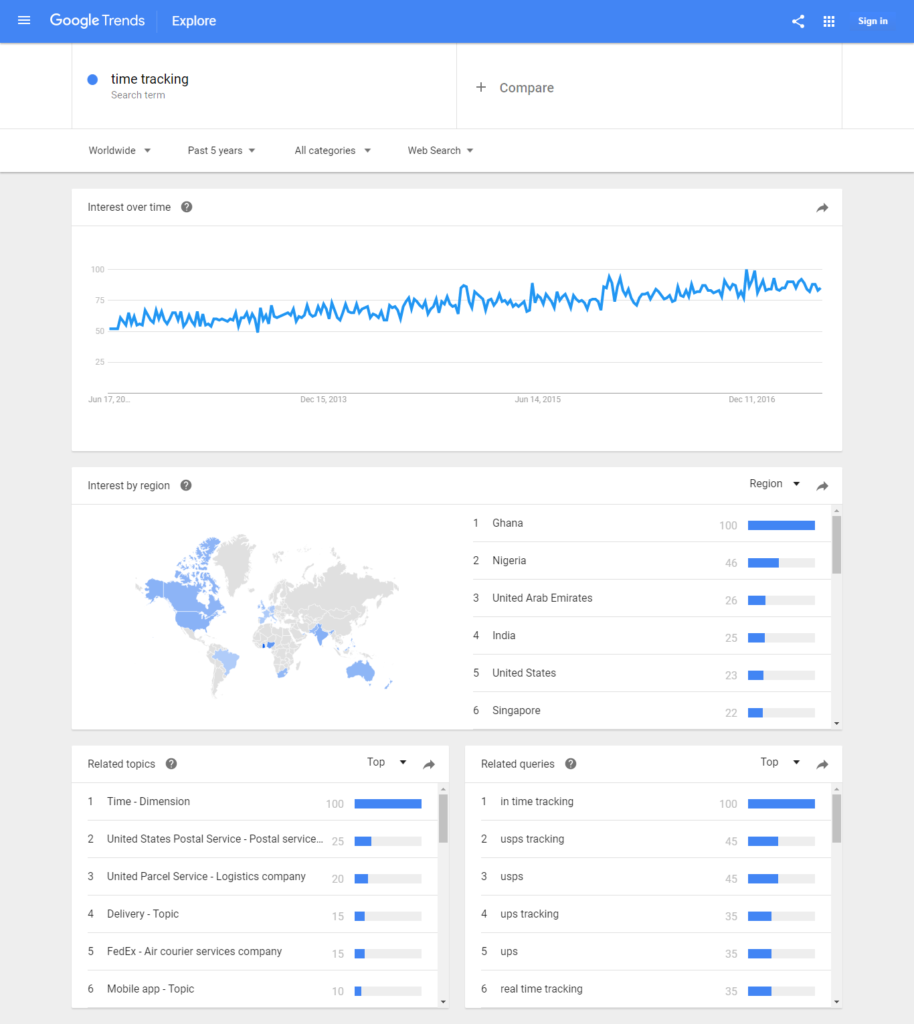This screenshot has height=1024, width=914.
Task: Open the Region dropdown in Interest by region
Action: pyautogui.click(x=774, y=483)
